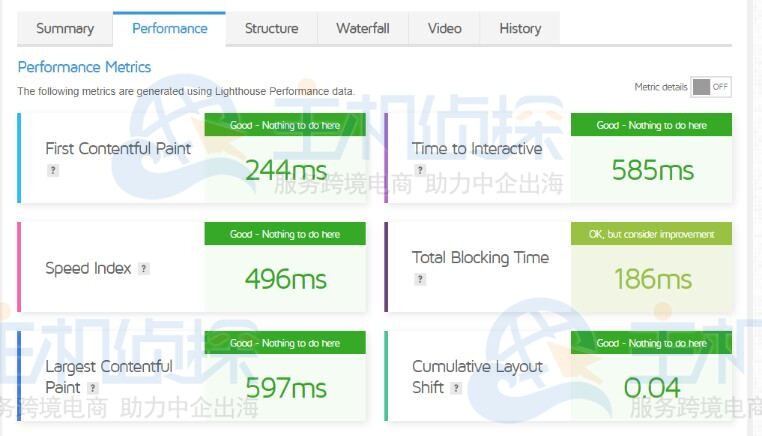Switch to the Structure tab
Image resolution: width=762 pixels, height=436 pixels.
tap(271, 29)
